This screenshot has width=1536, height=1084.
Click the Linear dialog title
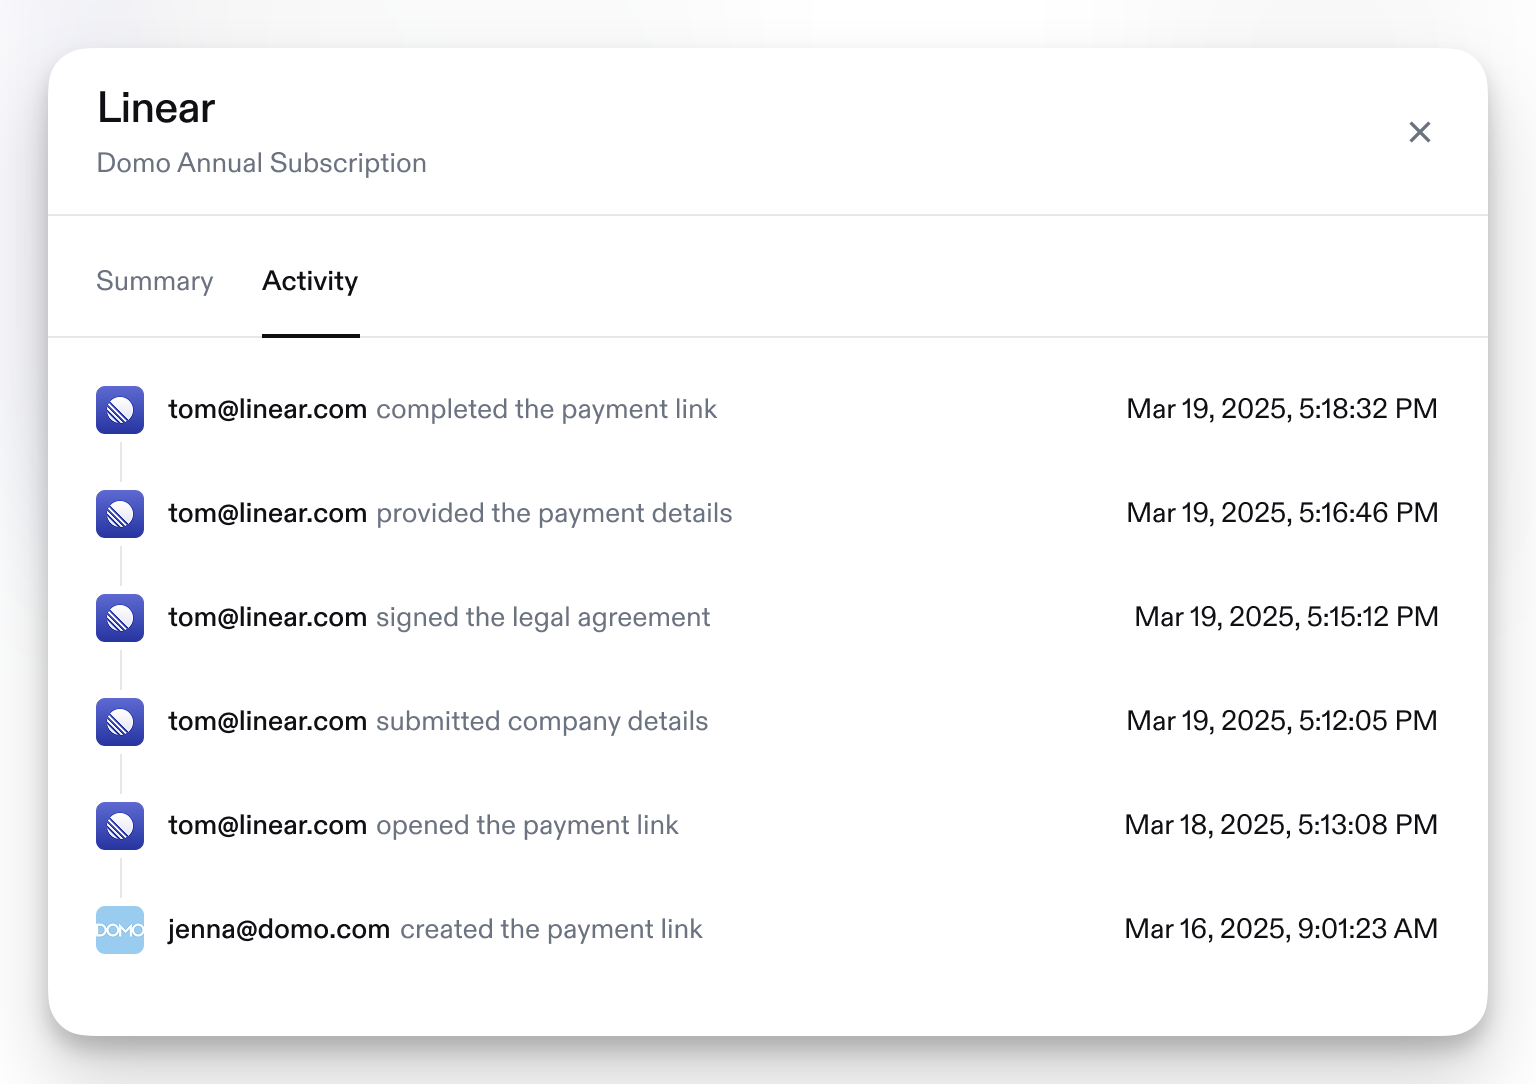(x=156, y=108)
